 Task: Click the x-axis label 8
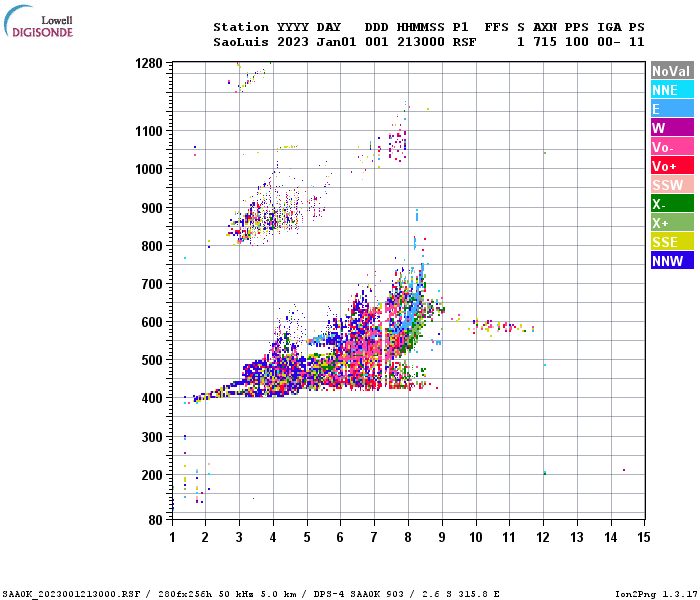tap(408, 537)
